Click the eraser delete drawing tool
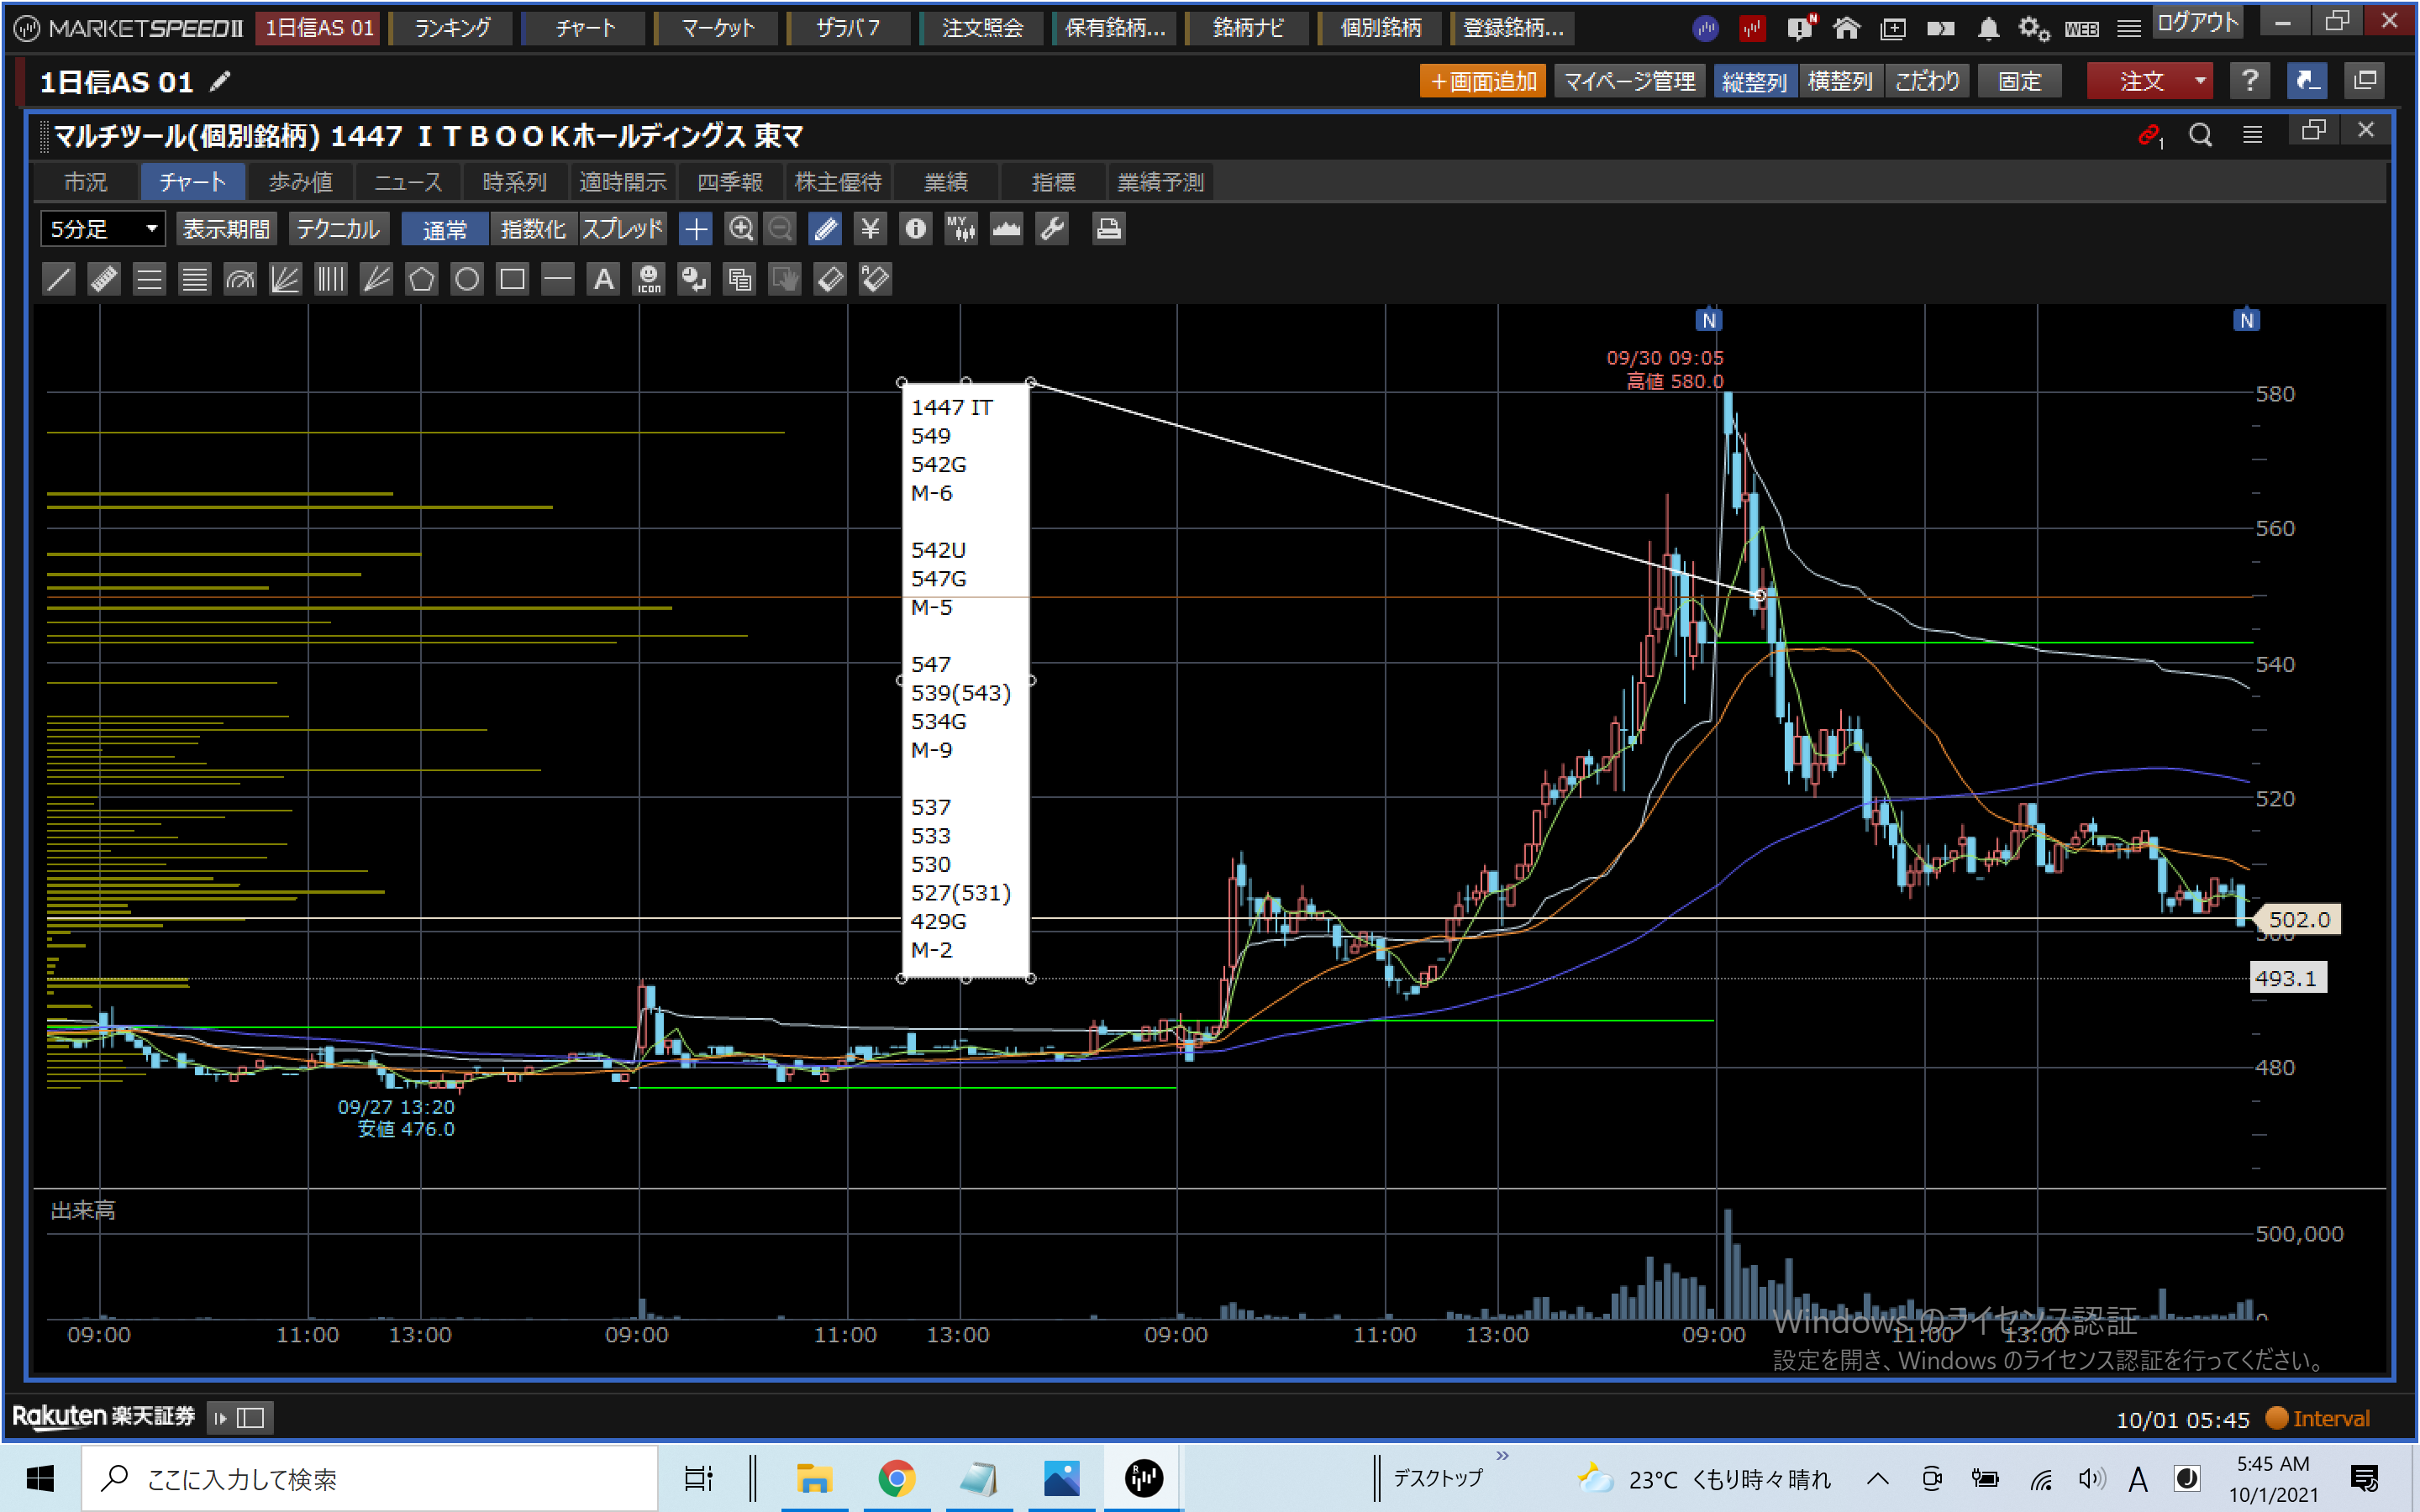This screenshot has height=1512, width=2420. click(830, 279)
